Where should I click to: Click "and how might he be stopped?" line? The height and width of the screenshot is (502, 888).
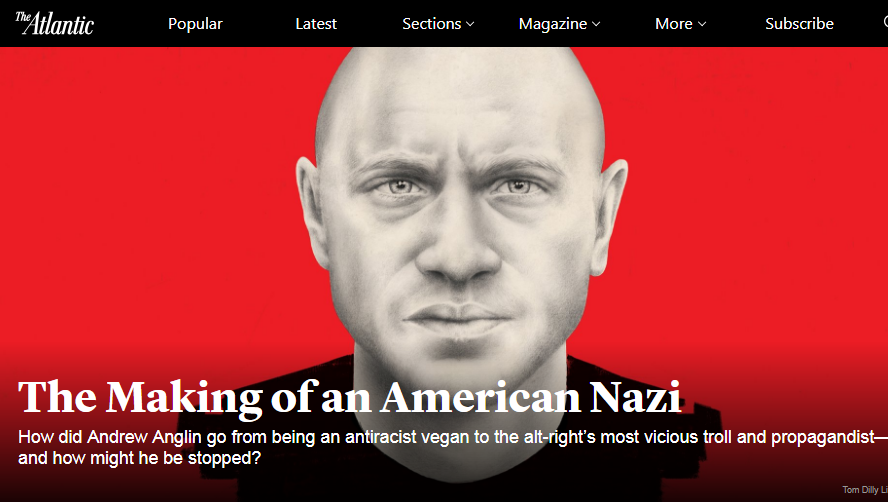pyautogui.click(x=139, y=458)
